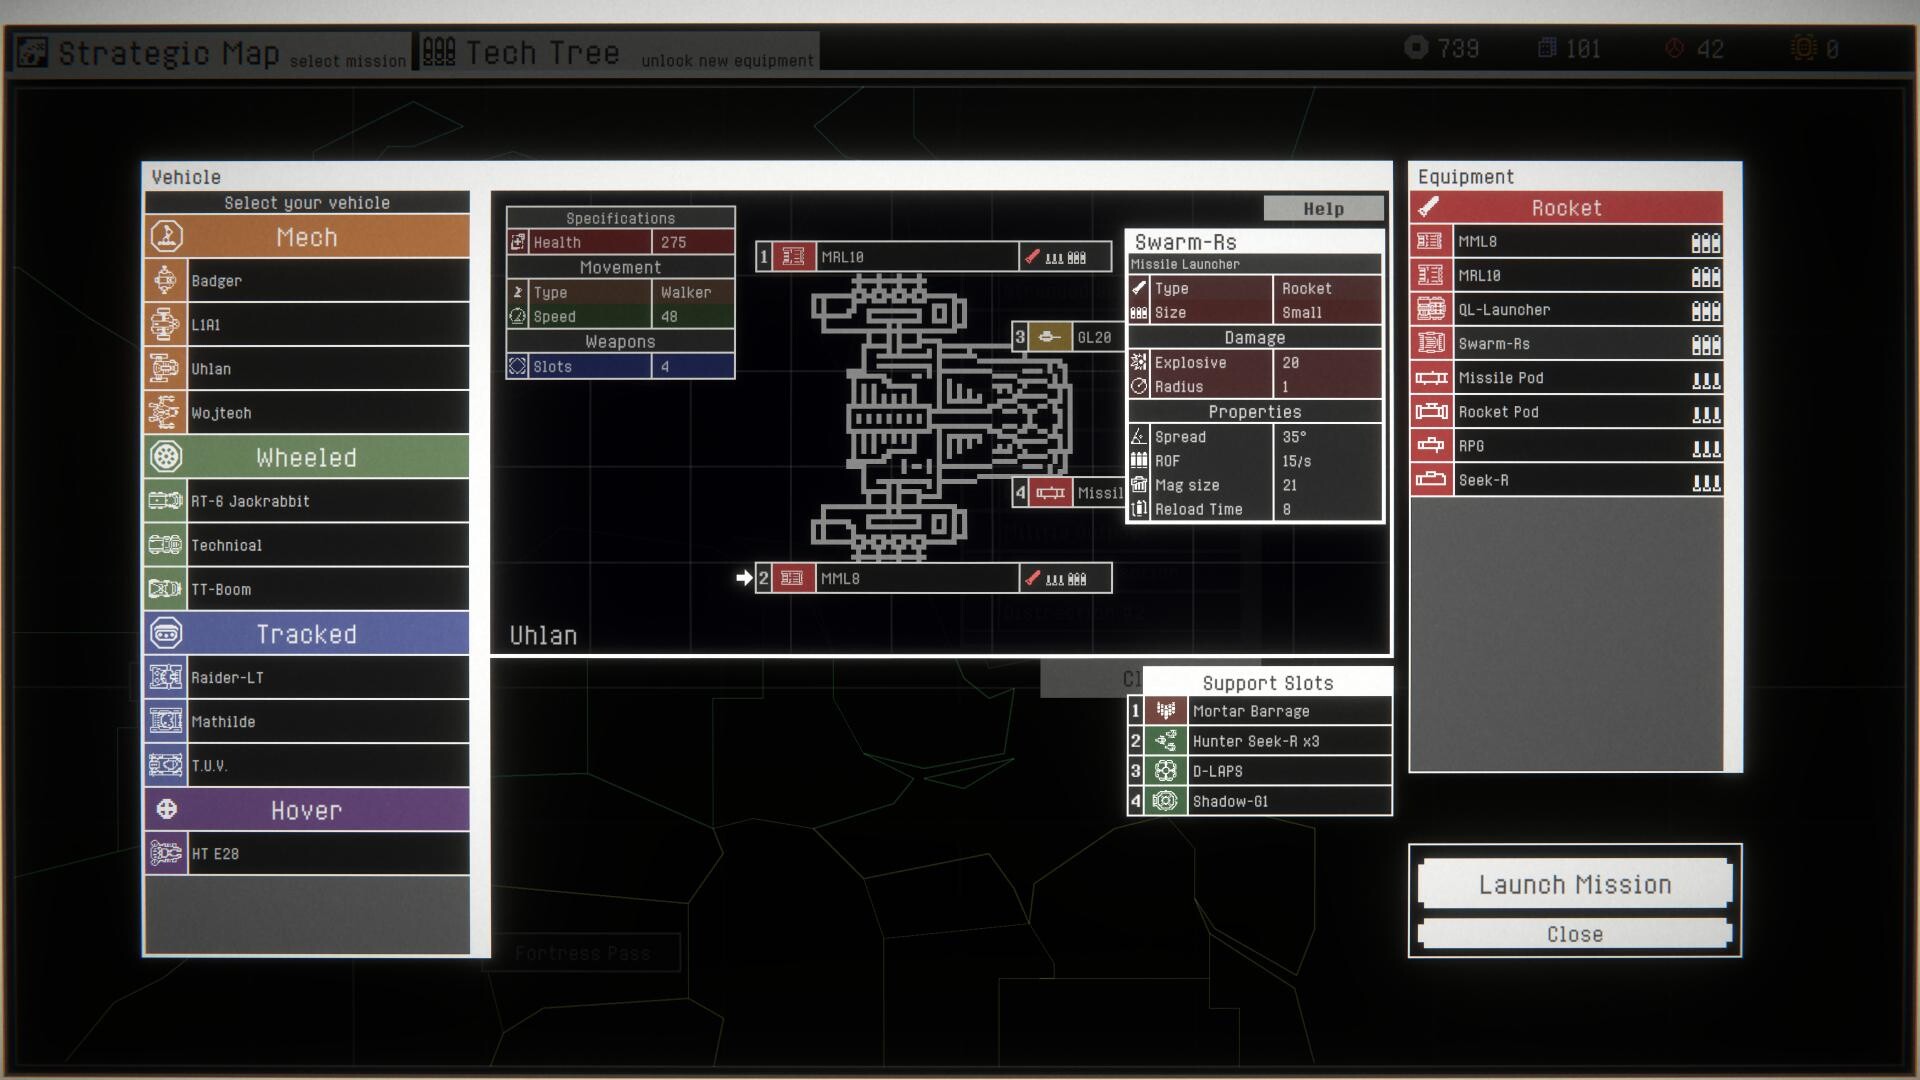The width and height of the screenshot is (1920, 1080).
Task: Click the Shadow-G1 drone icon in Support Slots
Action: 1165,800
